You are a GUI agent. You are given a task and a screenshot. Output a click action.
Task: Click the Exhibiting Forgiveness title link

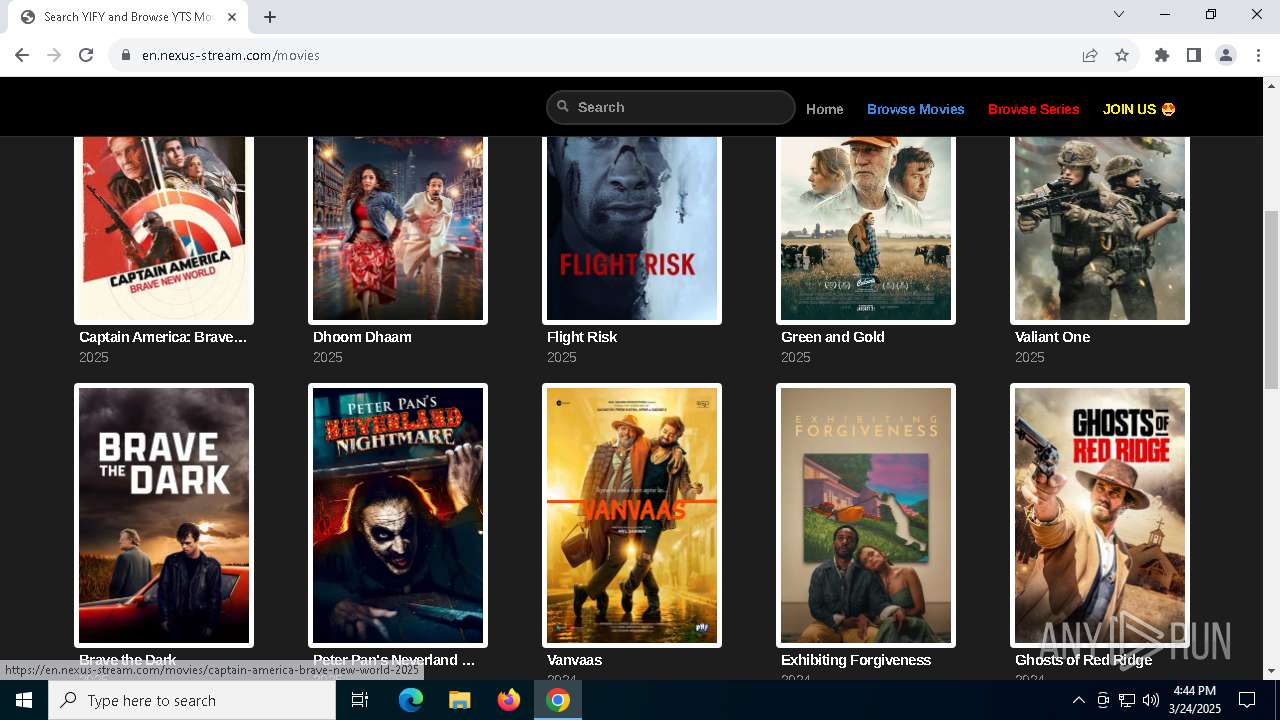(856, 660)
